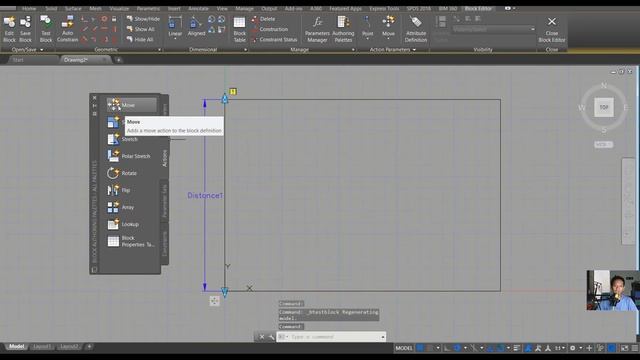Click the Distance1 parameter label

click(205, 196)
